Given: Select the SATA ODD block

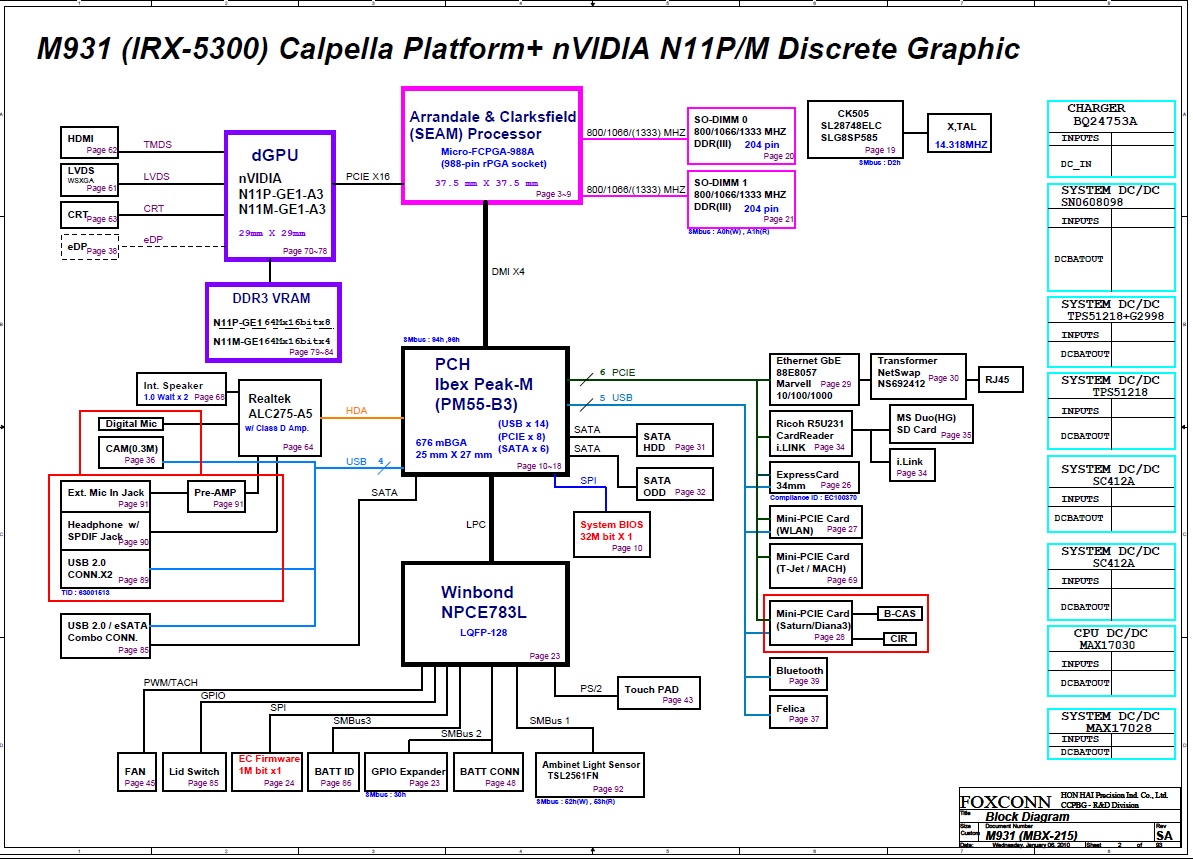Looking at the screenshot, I should click(x=674, y=485).
